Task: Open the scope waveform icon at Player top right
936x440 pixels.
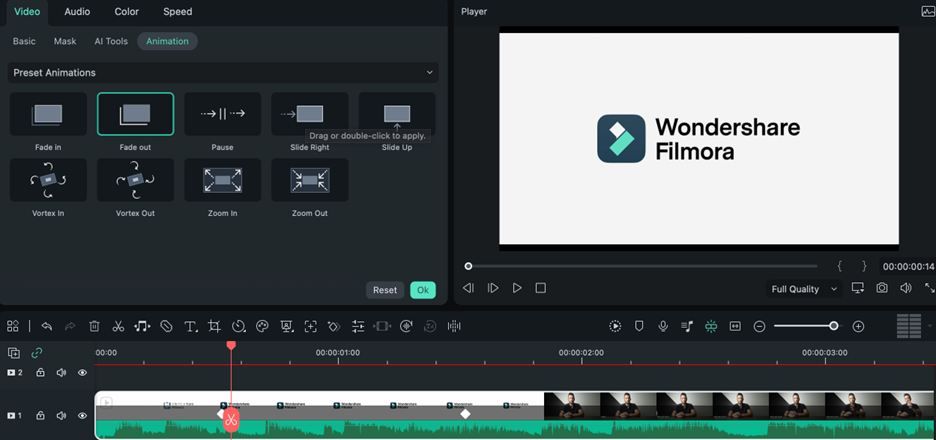Action: pos(928,11)
